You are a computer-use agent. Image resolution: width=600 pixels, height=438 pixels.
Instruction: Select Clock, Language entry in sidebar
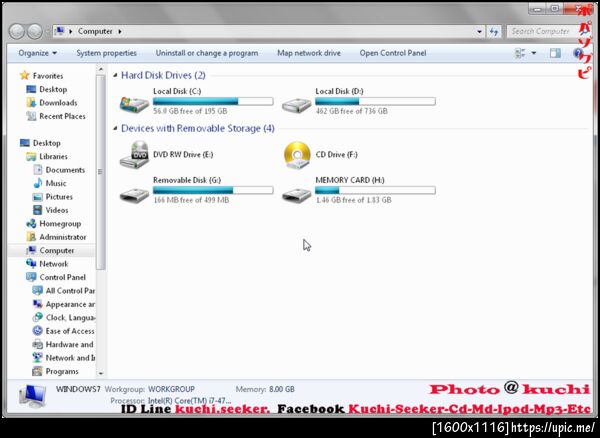[70, 318]
